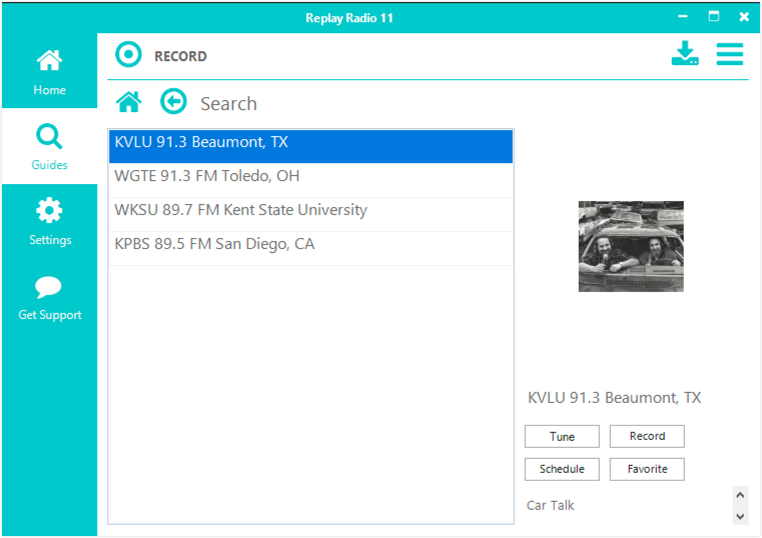Viewport: 762px width, 538px height.
Task: Click the RECORD header label
Action: pos(180,56)
